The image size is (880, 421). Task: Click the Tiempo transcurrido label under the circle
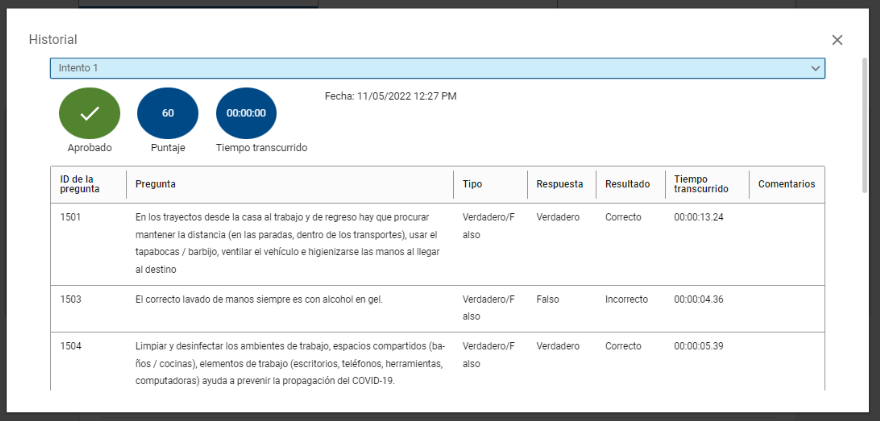click(262, 148)
